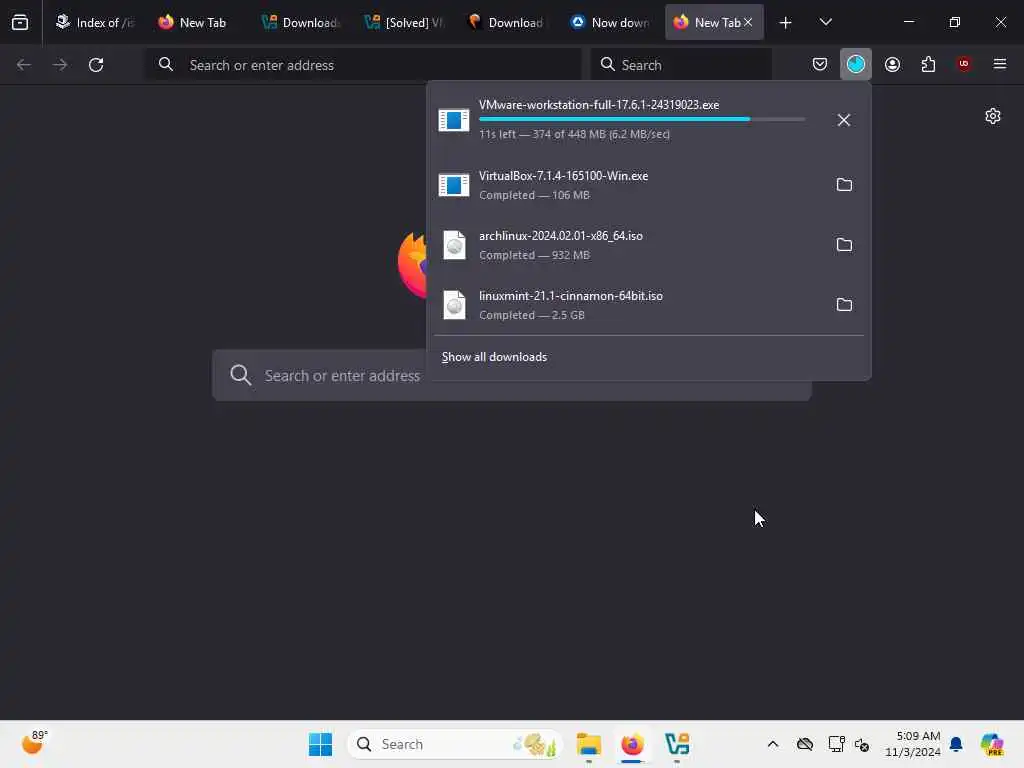Click the linuxmint ISO disc icon
The width and height of the screenshot is (1024, 768).
(454, 305)
